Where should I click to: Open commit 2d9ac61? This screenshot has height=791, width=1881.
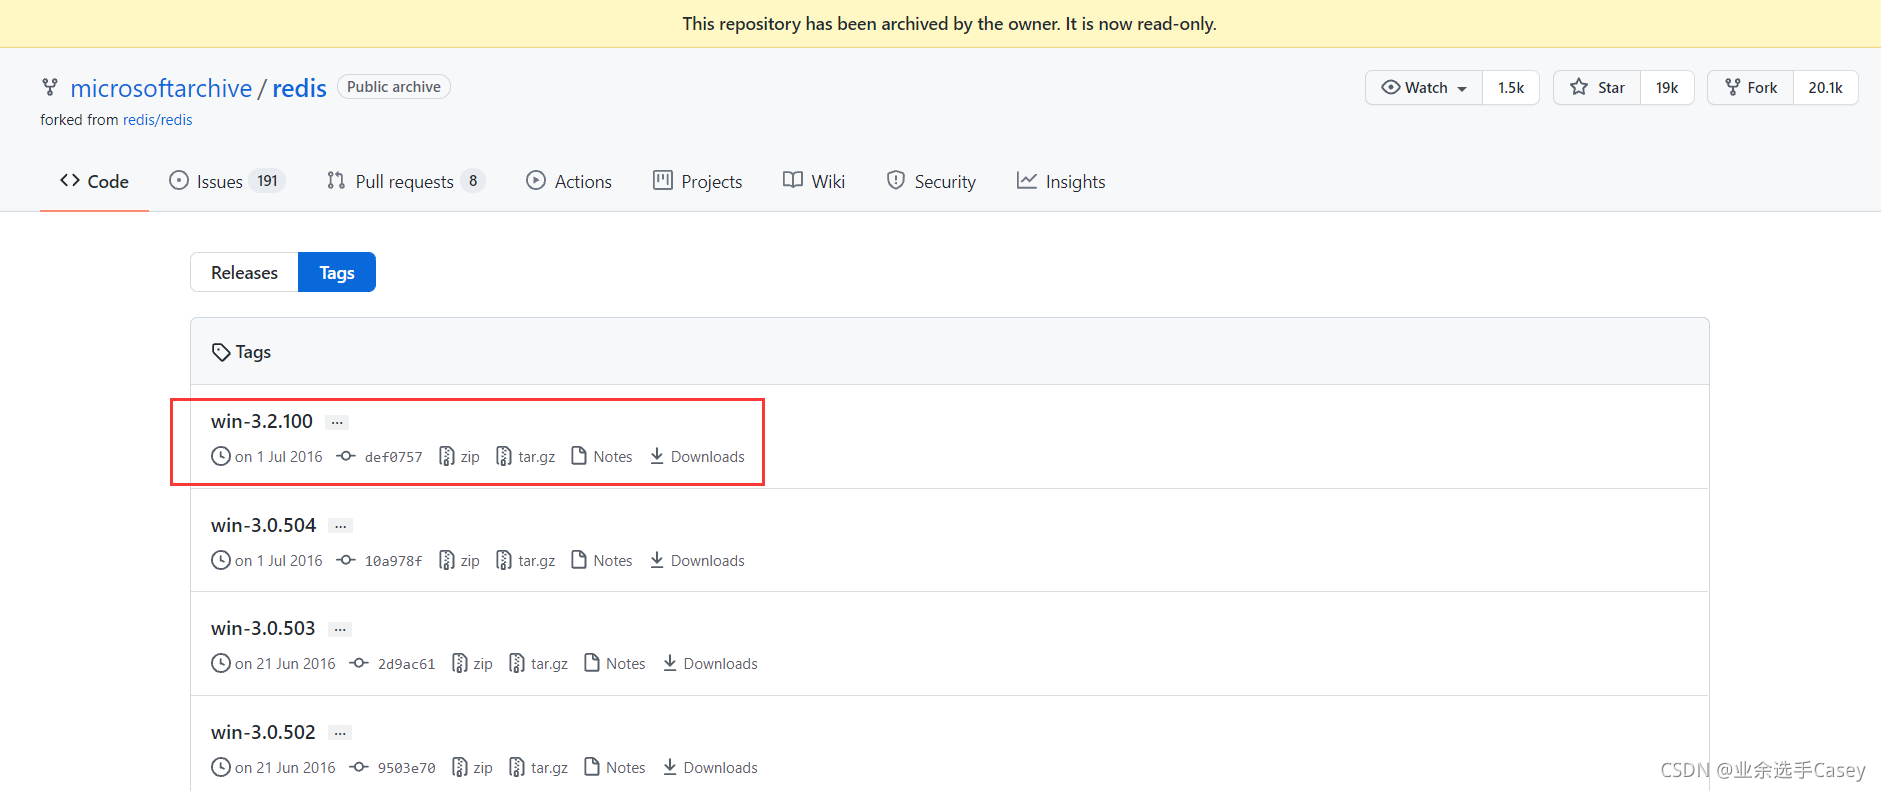[x=406, y=664]
